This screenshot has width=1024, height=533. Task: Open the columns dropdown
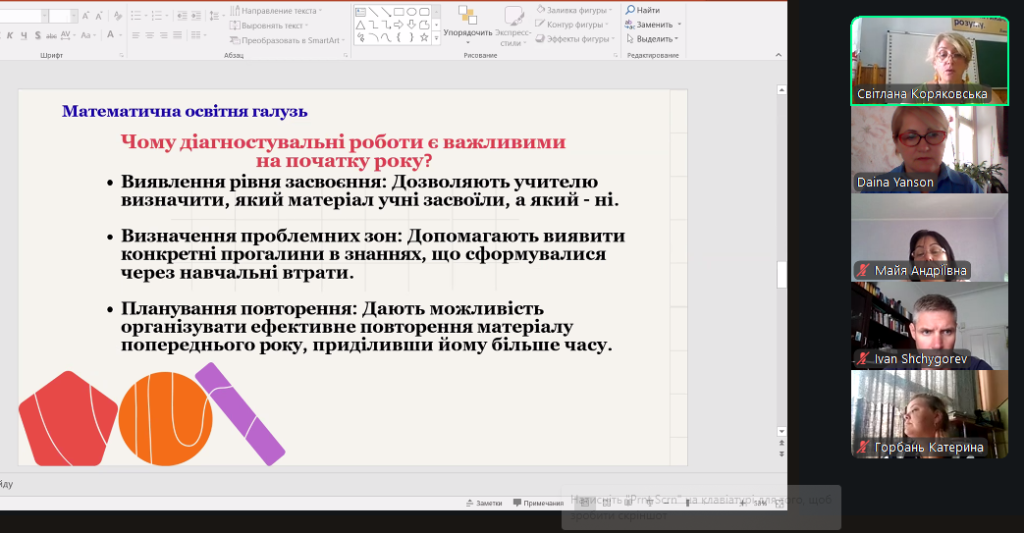[x=199, y=35]
